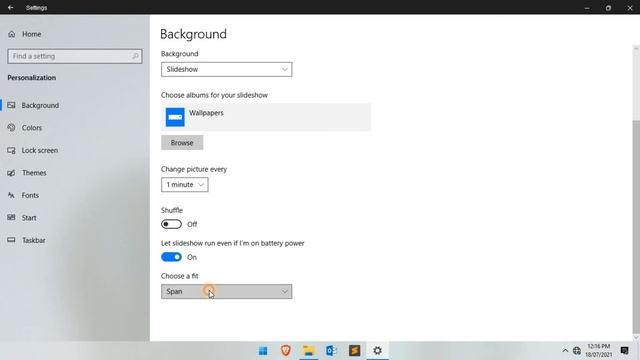
Task: Click the Themes brush icon
Action: (x=11, y=173)
